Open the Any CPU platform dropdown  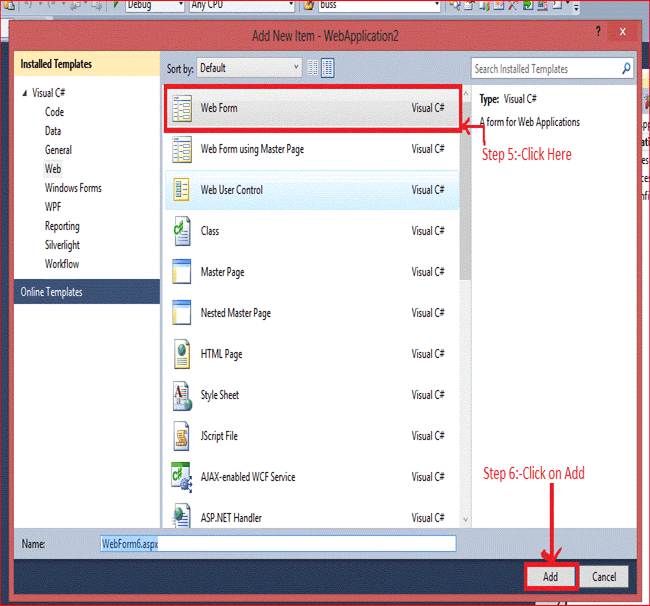pyautogui.click(x=243, y=5)
